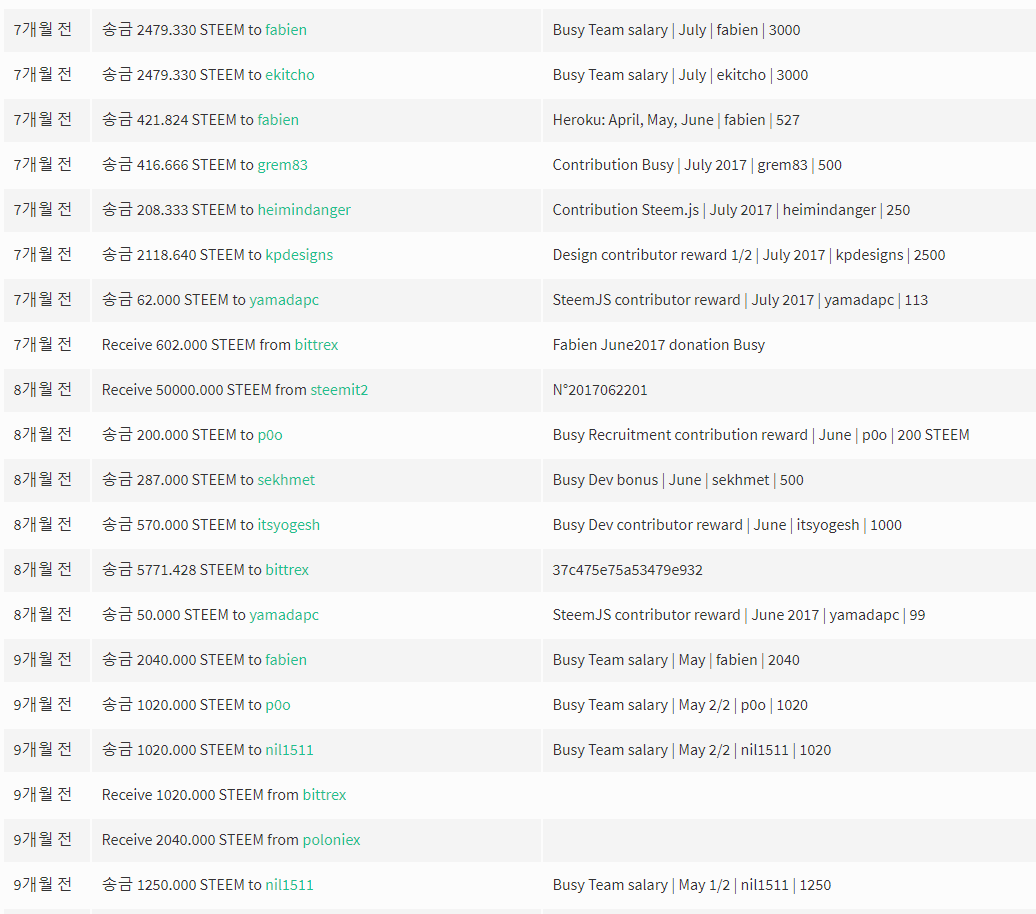Open fabien link in 2479.330 STEEM row
This screenshot has width=1036, height=914.
tap(285, 30)
